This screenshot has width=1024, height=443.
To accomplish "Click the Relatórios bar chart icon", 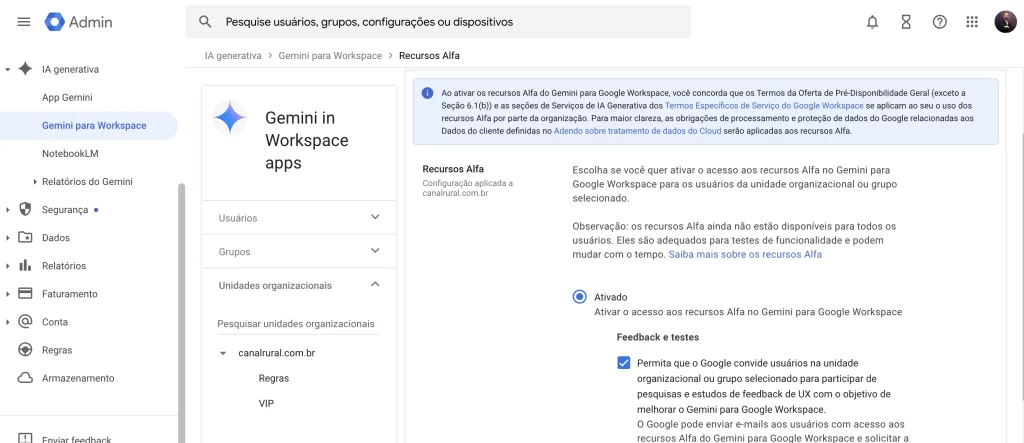I will (x=25, y=265).
